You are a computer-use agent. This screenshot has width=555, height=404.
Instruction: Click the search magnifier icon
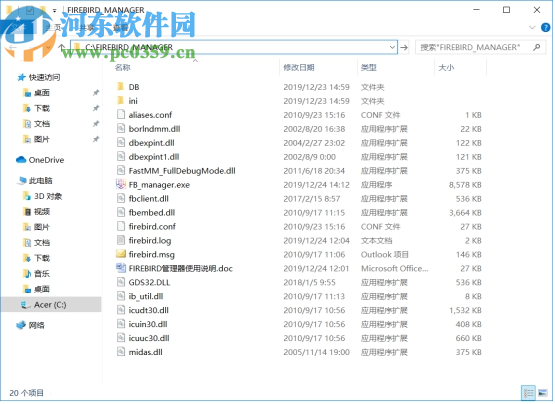coord(537,47)
